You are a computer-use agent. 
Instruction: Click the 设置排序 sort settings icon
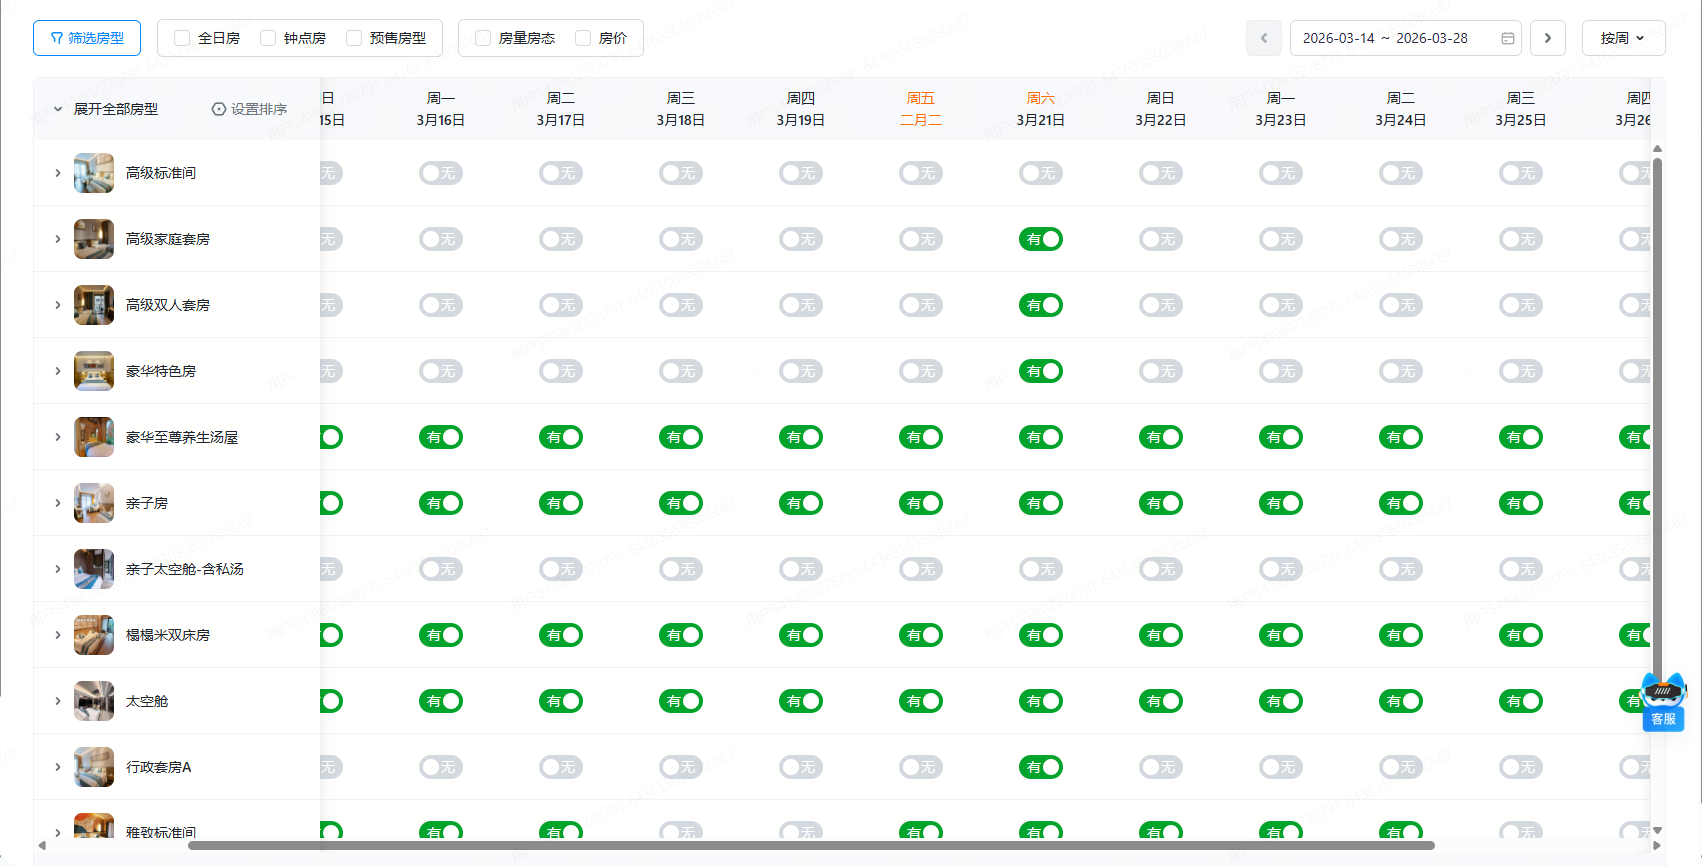point(219,109)
